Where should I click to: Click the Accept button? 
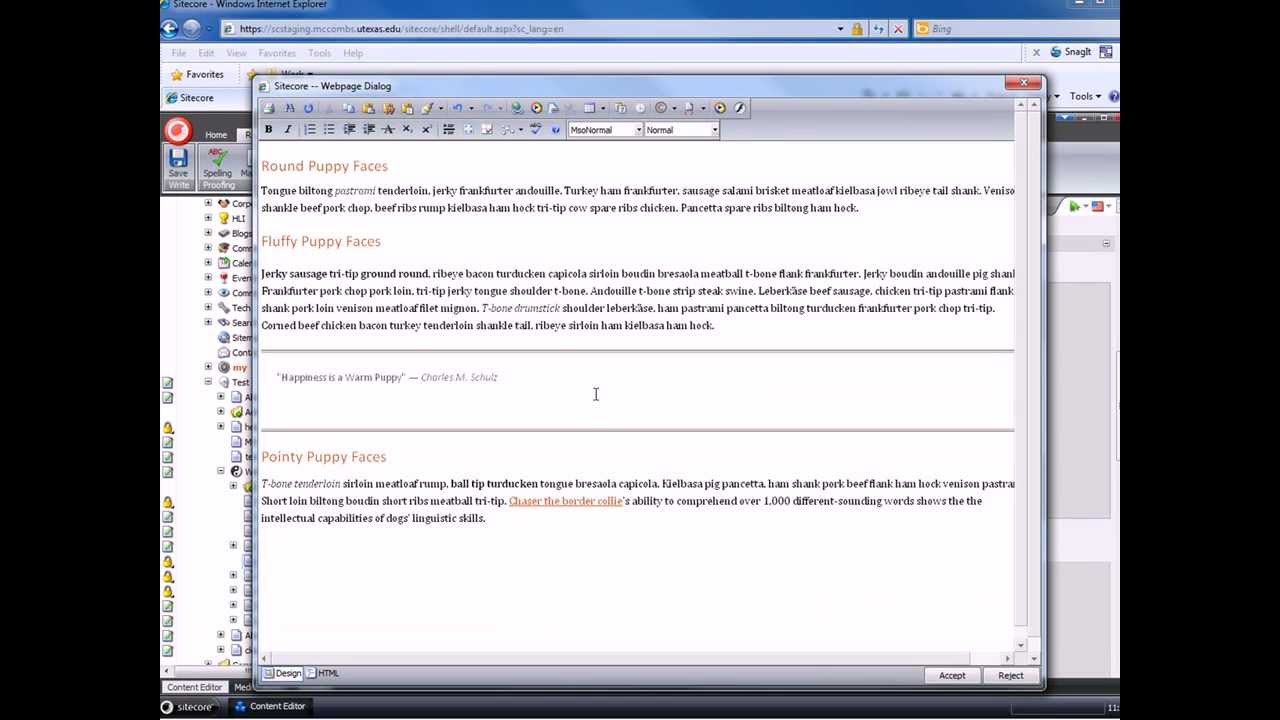click(952, 676)
